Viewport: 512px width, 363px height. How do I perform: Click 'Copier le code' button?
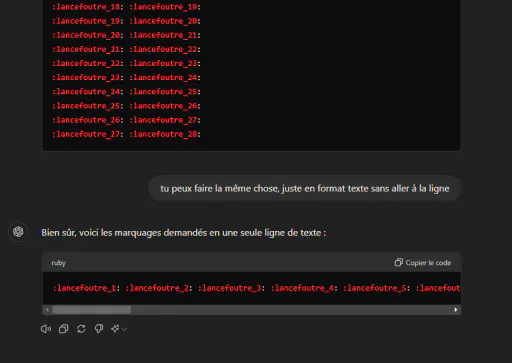point(423,263)
